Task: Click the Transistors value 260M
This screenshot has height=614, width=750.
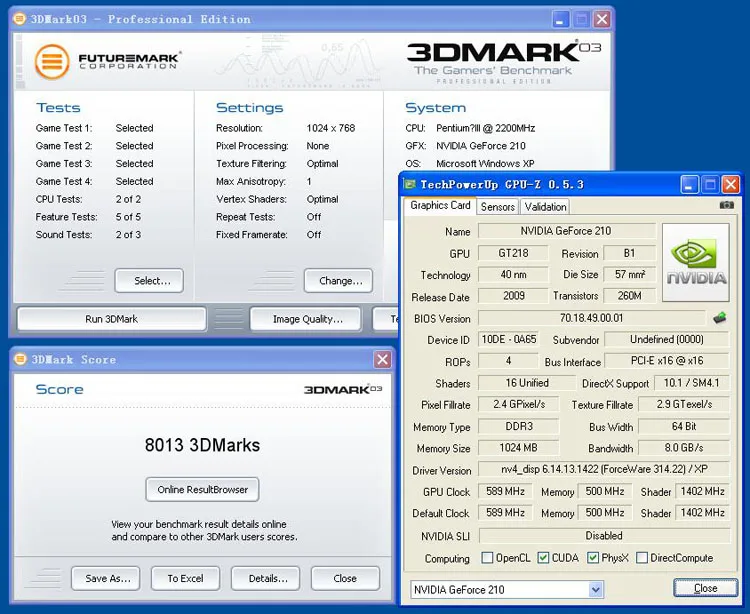Action: (x=629, y=296)
